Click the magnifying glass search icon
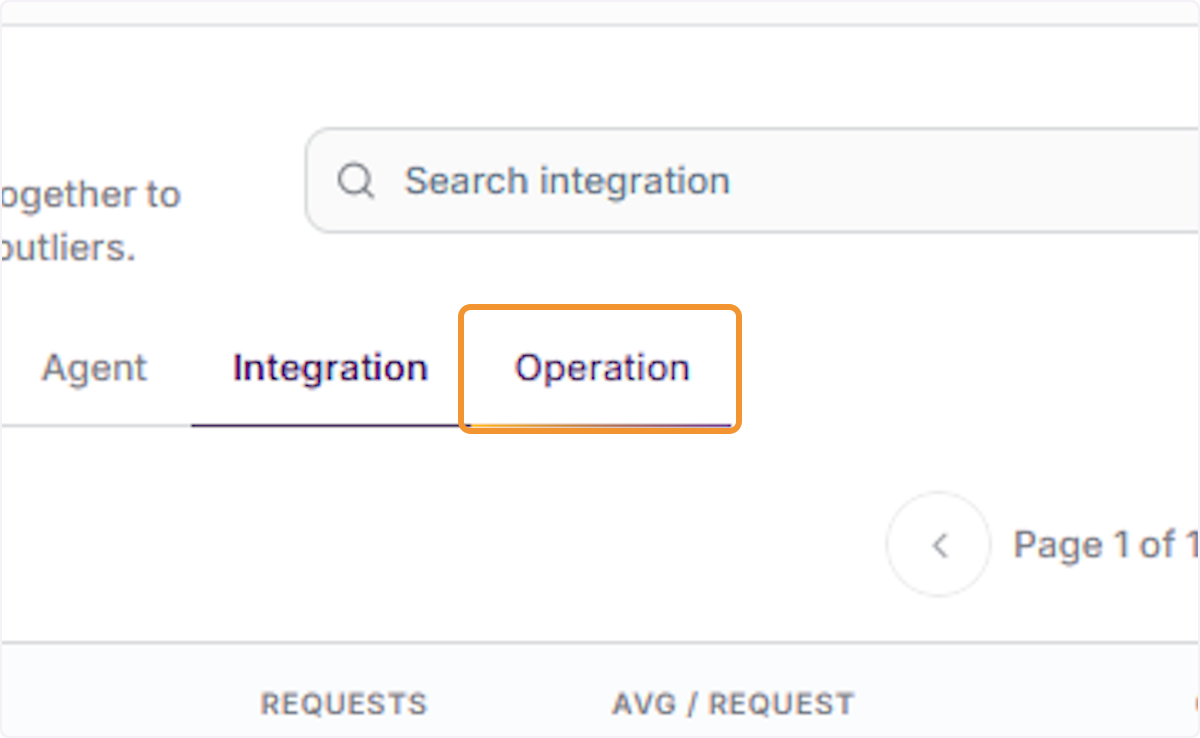Screen dimensions: 1200x738 355,181
